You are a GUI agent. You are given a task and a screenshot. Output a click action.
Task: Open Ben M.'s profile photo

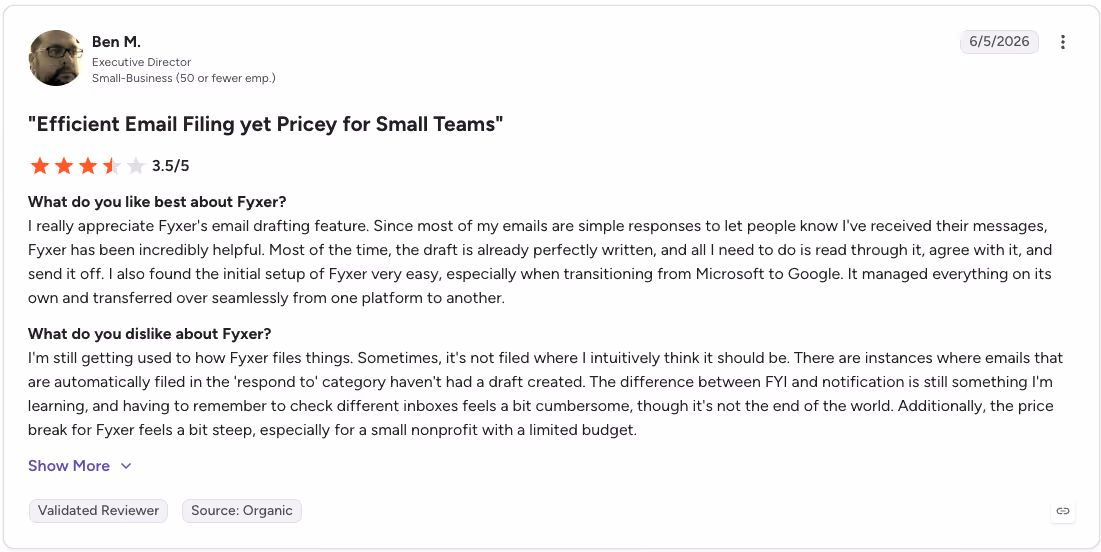tap(57, 58)
